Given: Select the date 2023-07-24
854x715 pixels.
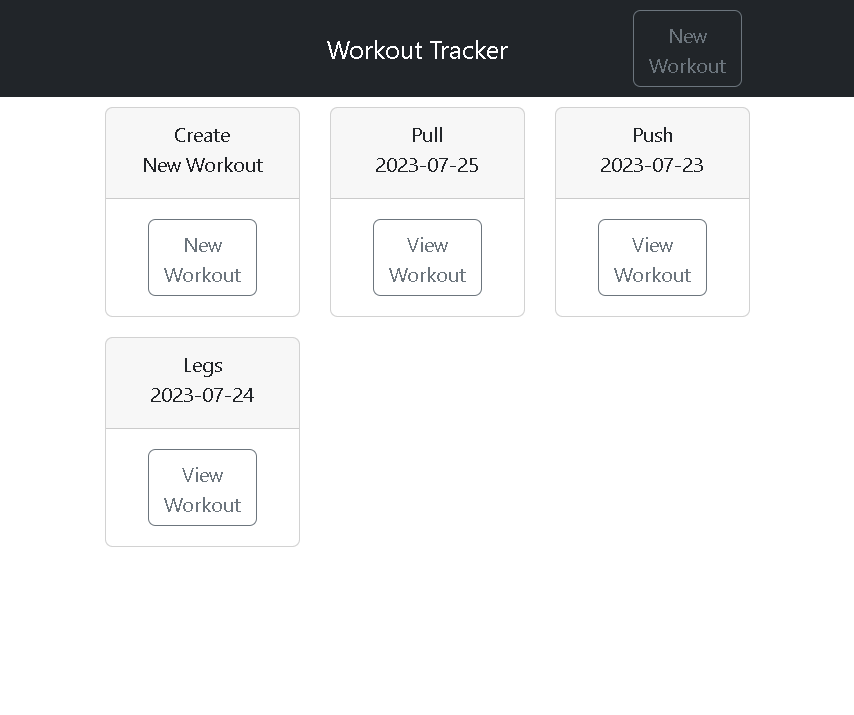Looking at the screenshot, I should click(x=202, y=395).
